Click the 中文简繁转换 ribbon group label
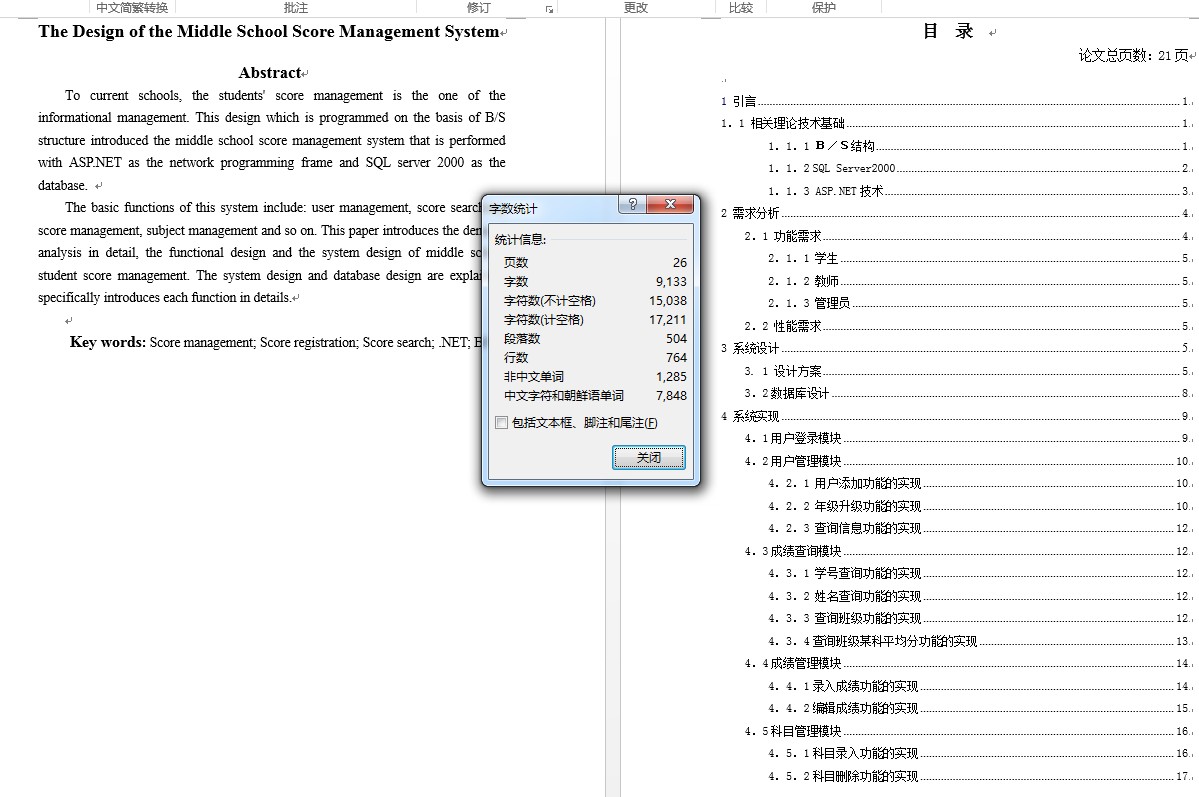Screen dimensions: 1199x797 (132, 8)
